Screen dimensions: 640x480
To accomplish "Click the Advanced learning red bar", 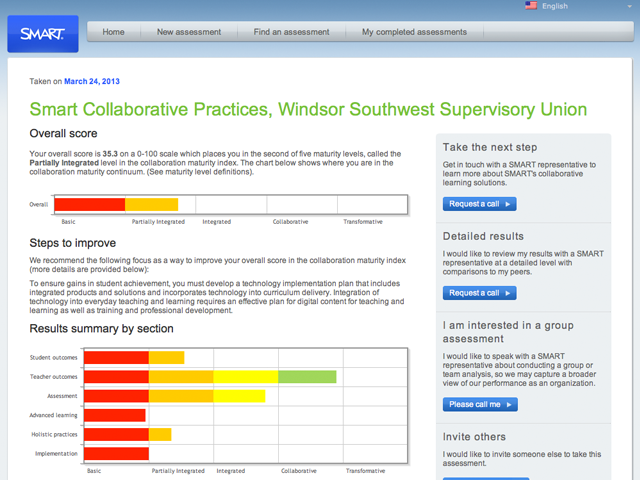I will 115,415.
